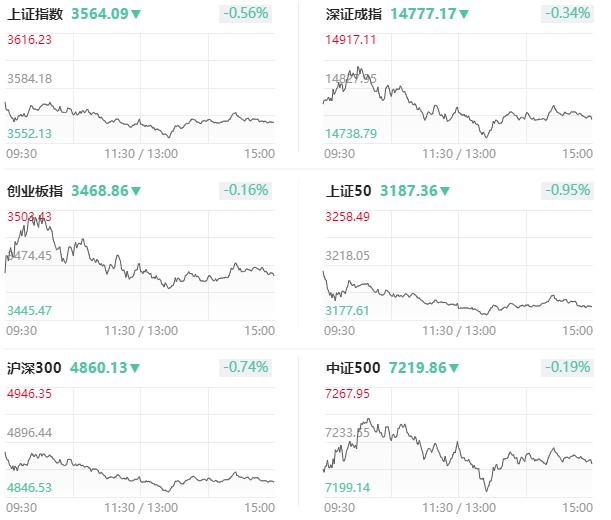
Task: Click the down arrow beside 沪深300 4860.13
Action: (135, 368)
